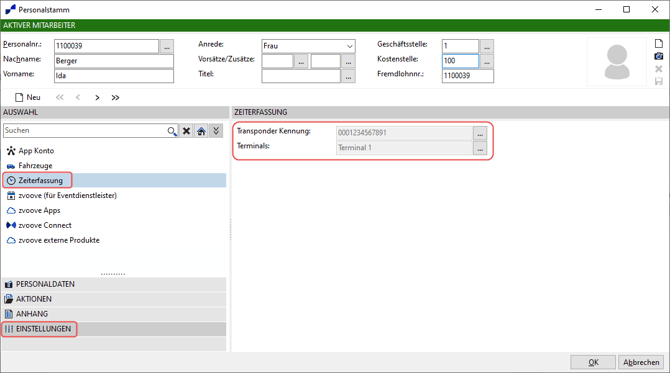The image size is (670, 373).
Task: Click the Fremdlohnnr. field
Action: [467, 76]
